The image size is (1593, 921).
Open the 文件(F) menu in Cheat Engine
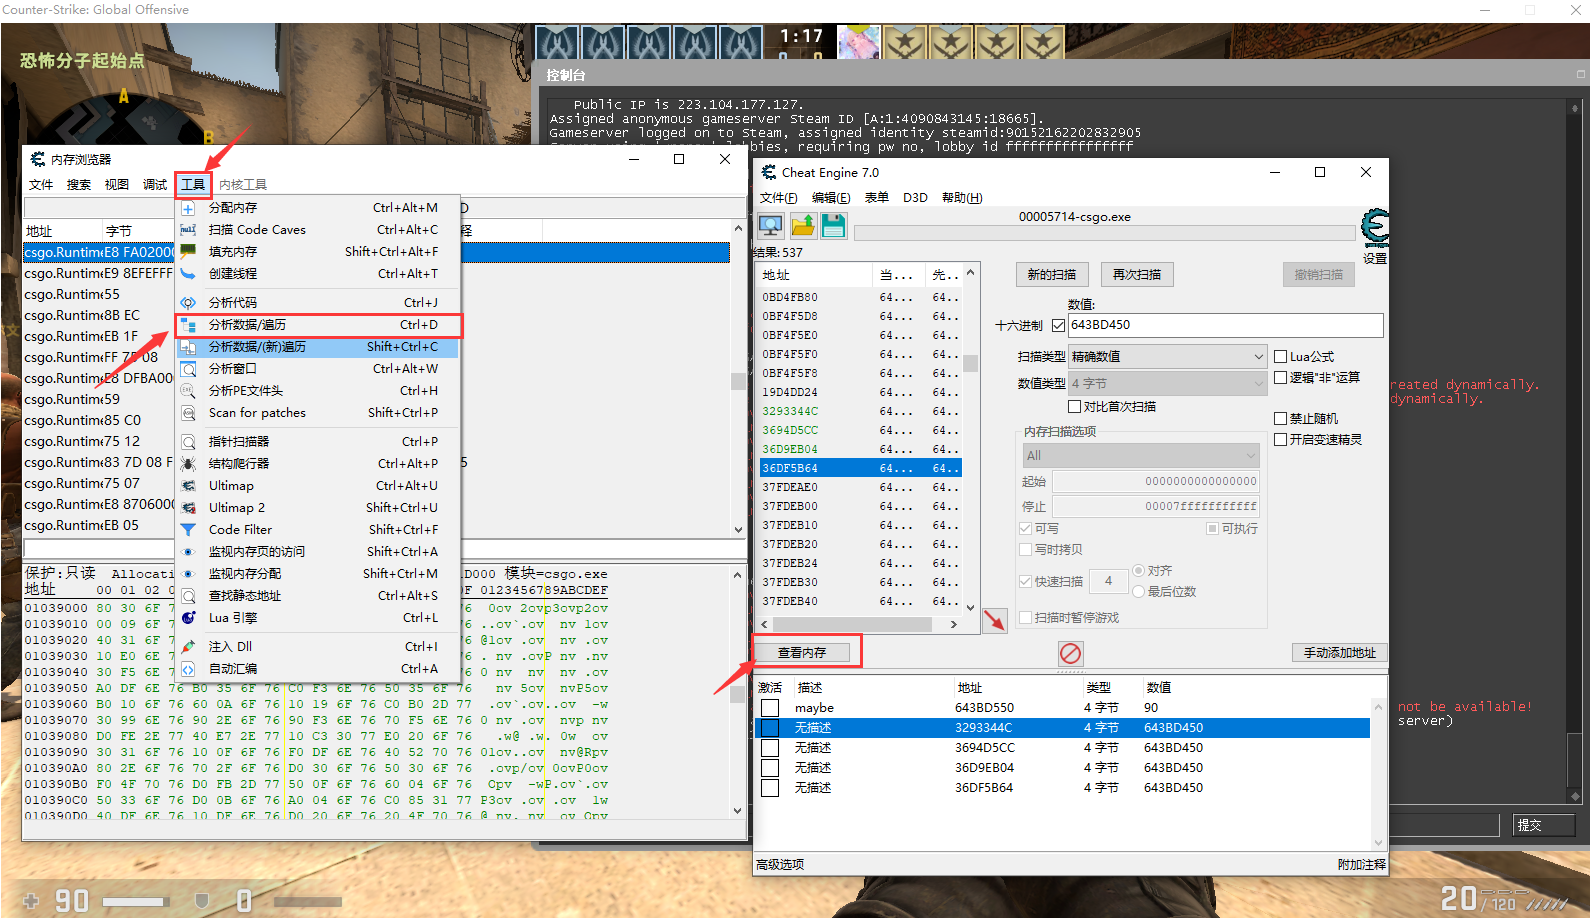click(778, 198)
